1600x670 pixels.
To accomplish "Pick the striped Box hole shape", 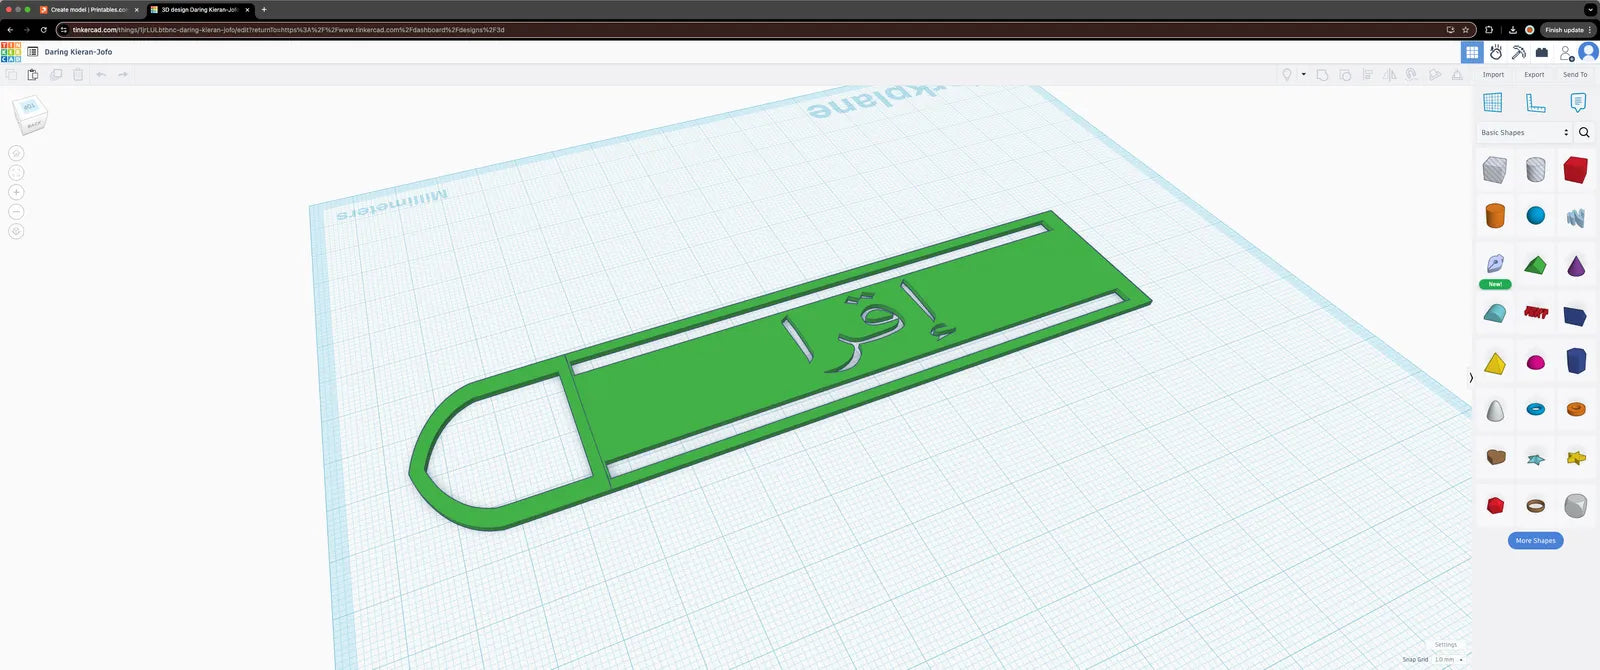I will (x=1495, y=170).
